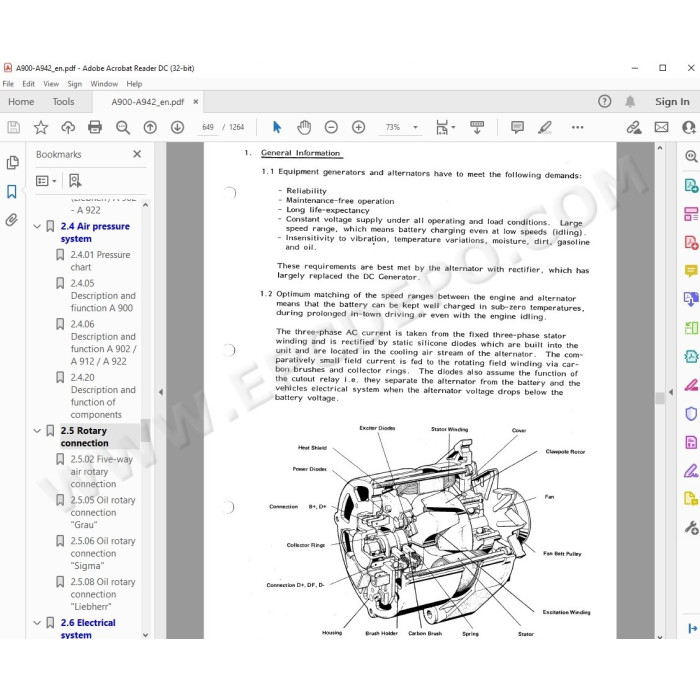Collapse the 2.6 Electrical system bookmark
700x700 pixels.
coord(37,623)
